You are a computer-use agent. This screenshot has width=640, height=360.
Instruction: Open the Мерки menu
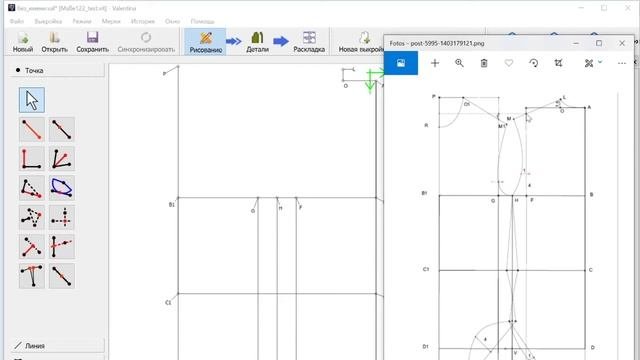(x=111, y=21)
